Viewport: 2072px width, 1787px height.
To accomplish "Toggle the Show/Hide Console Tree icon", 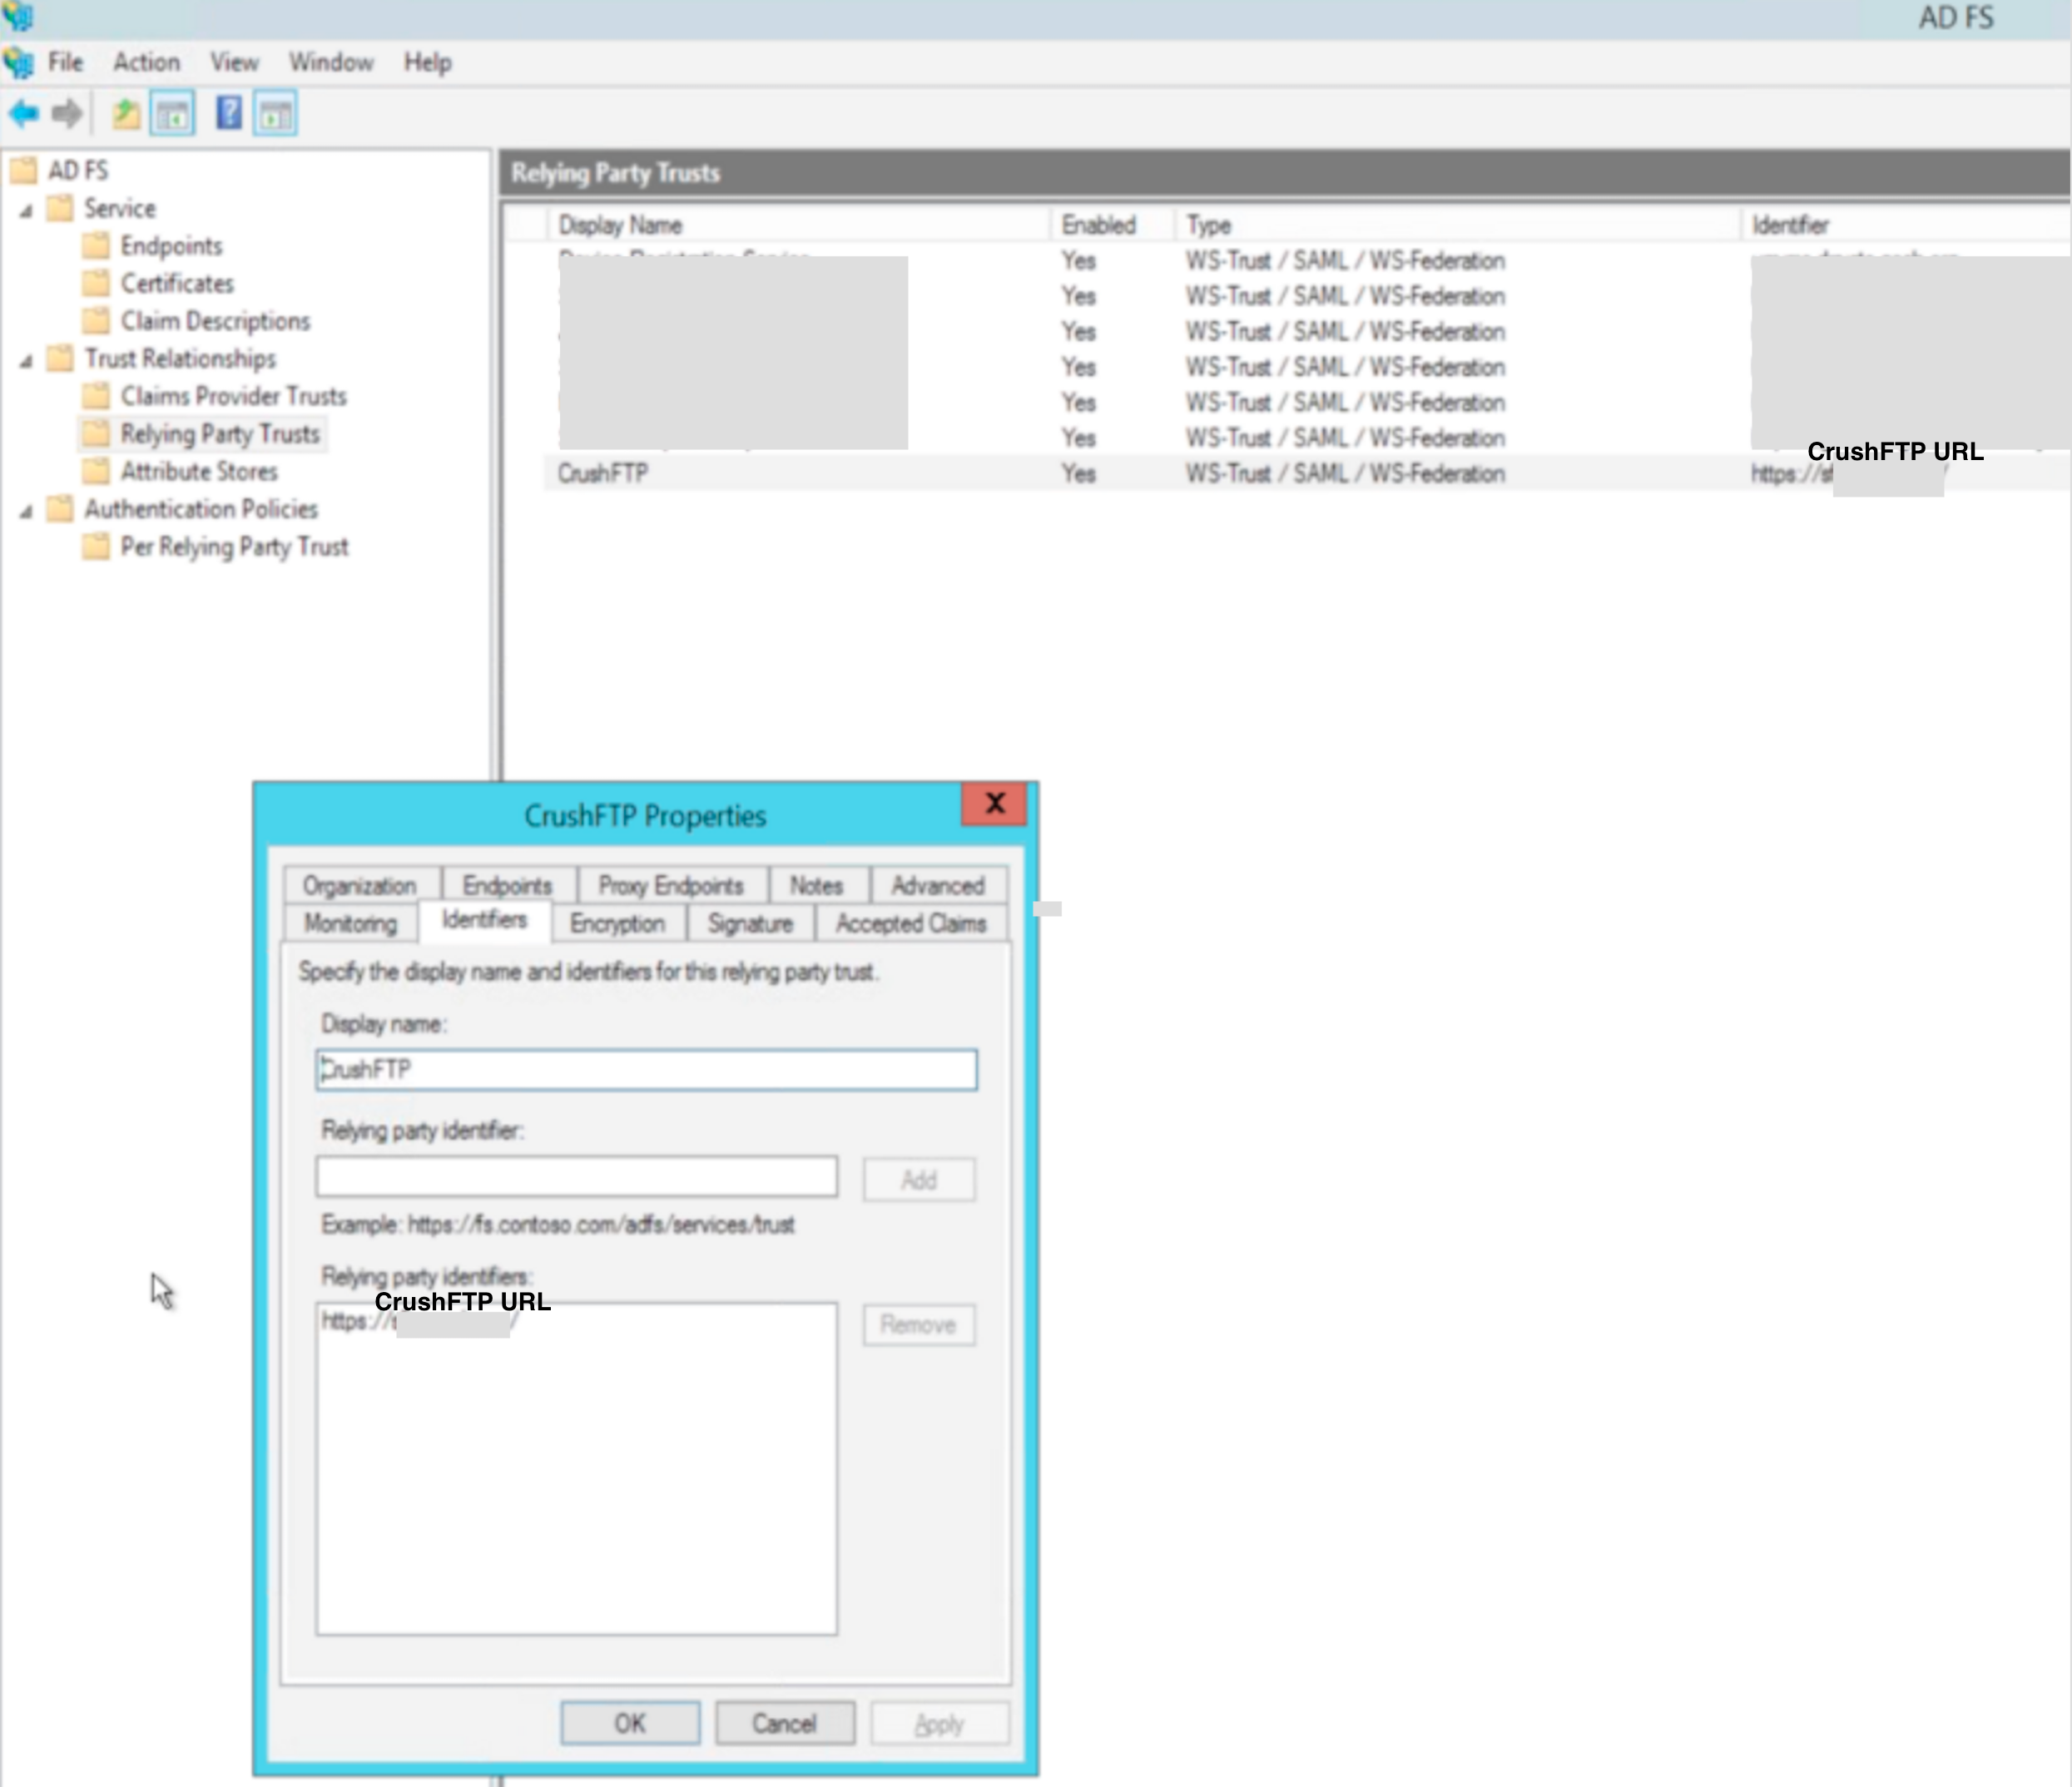I will point(173,114).
